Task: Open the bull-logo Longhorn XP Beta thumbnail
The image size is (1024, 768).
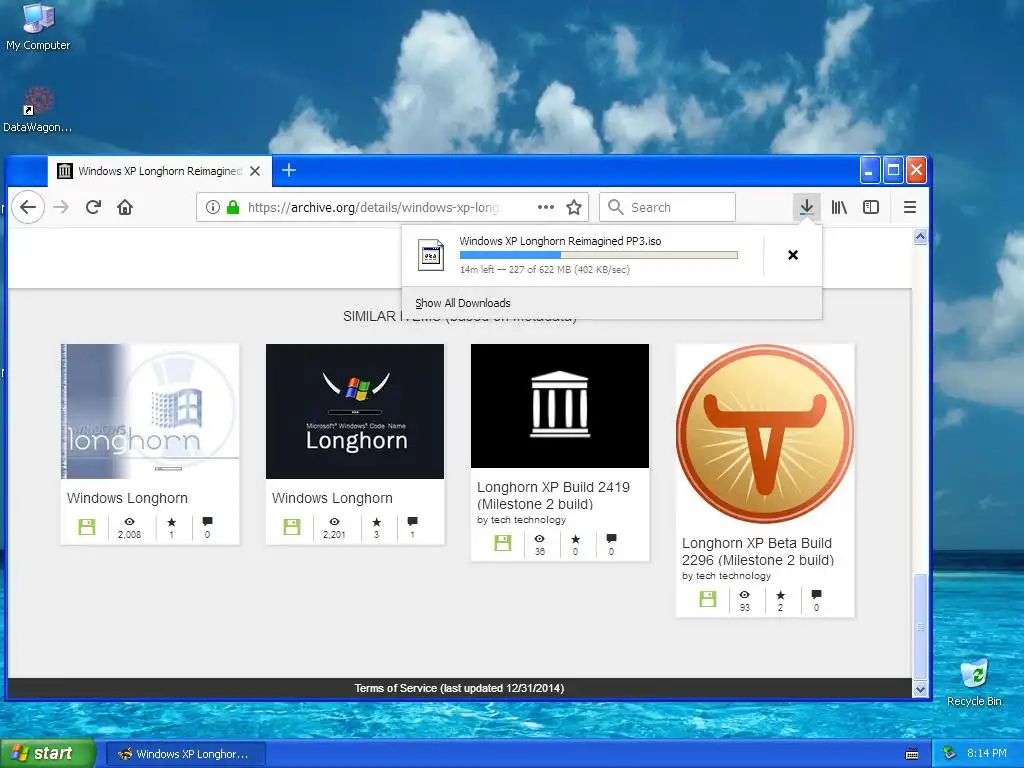Action: (x=765, y=434)
